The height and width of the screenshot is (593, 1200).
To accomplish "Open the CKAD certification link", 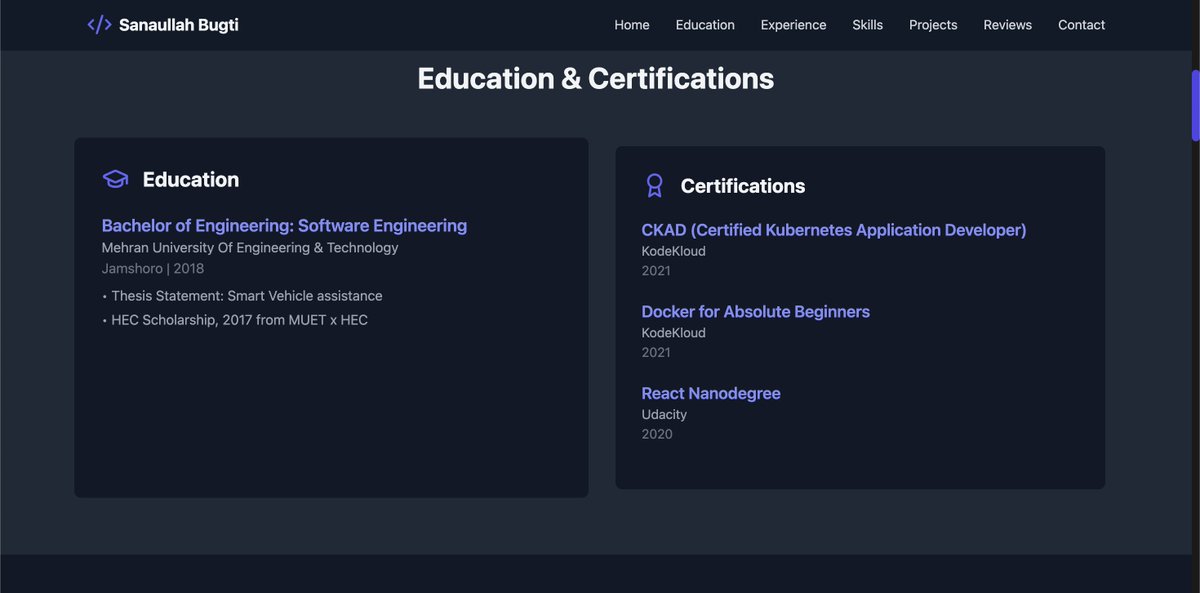I will point(834,229).
